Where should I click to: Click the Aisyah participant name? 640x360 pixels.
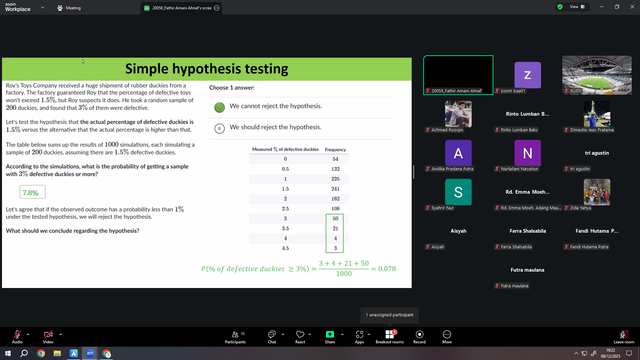(x=458, y=231)
